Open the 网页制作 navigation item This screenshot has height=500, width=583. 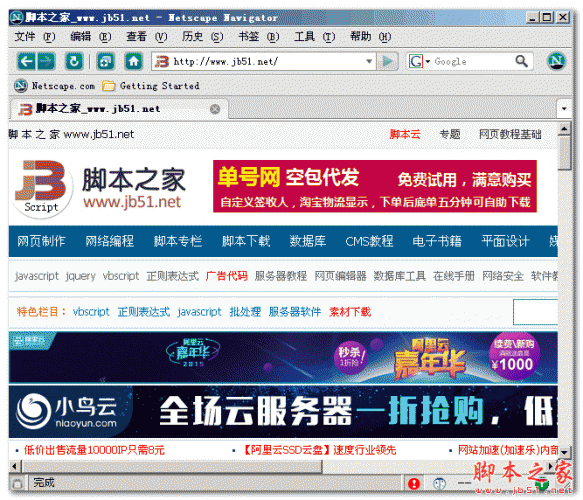tap(41, 241)
